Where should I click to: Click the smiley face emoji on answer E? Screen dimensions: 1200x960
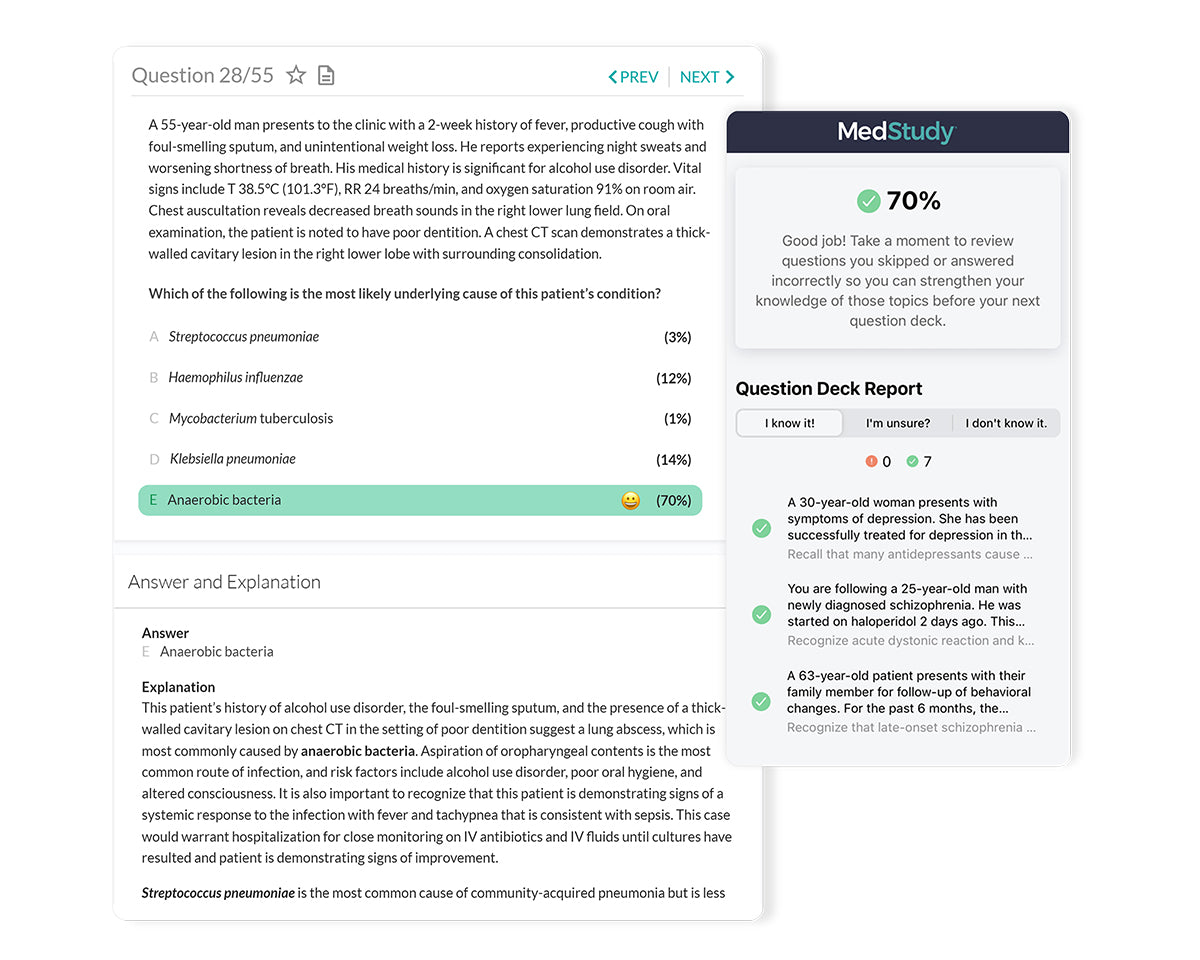click(x=630, y=501)
